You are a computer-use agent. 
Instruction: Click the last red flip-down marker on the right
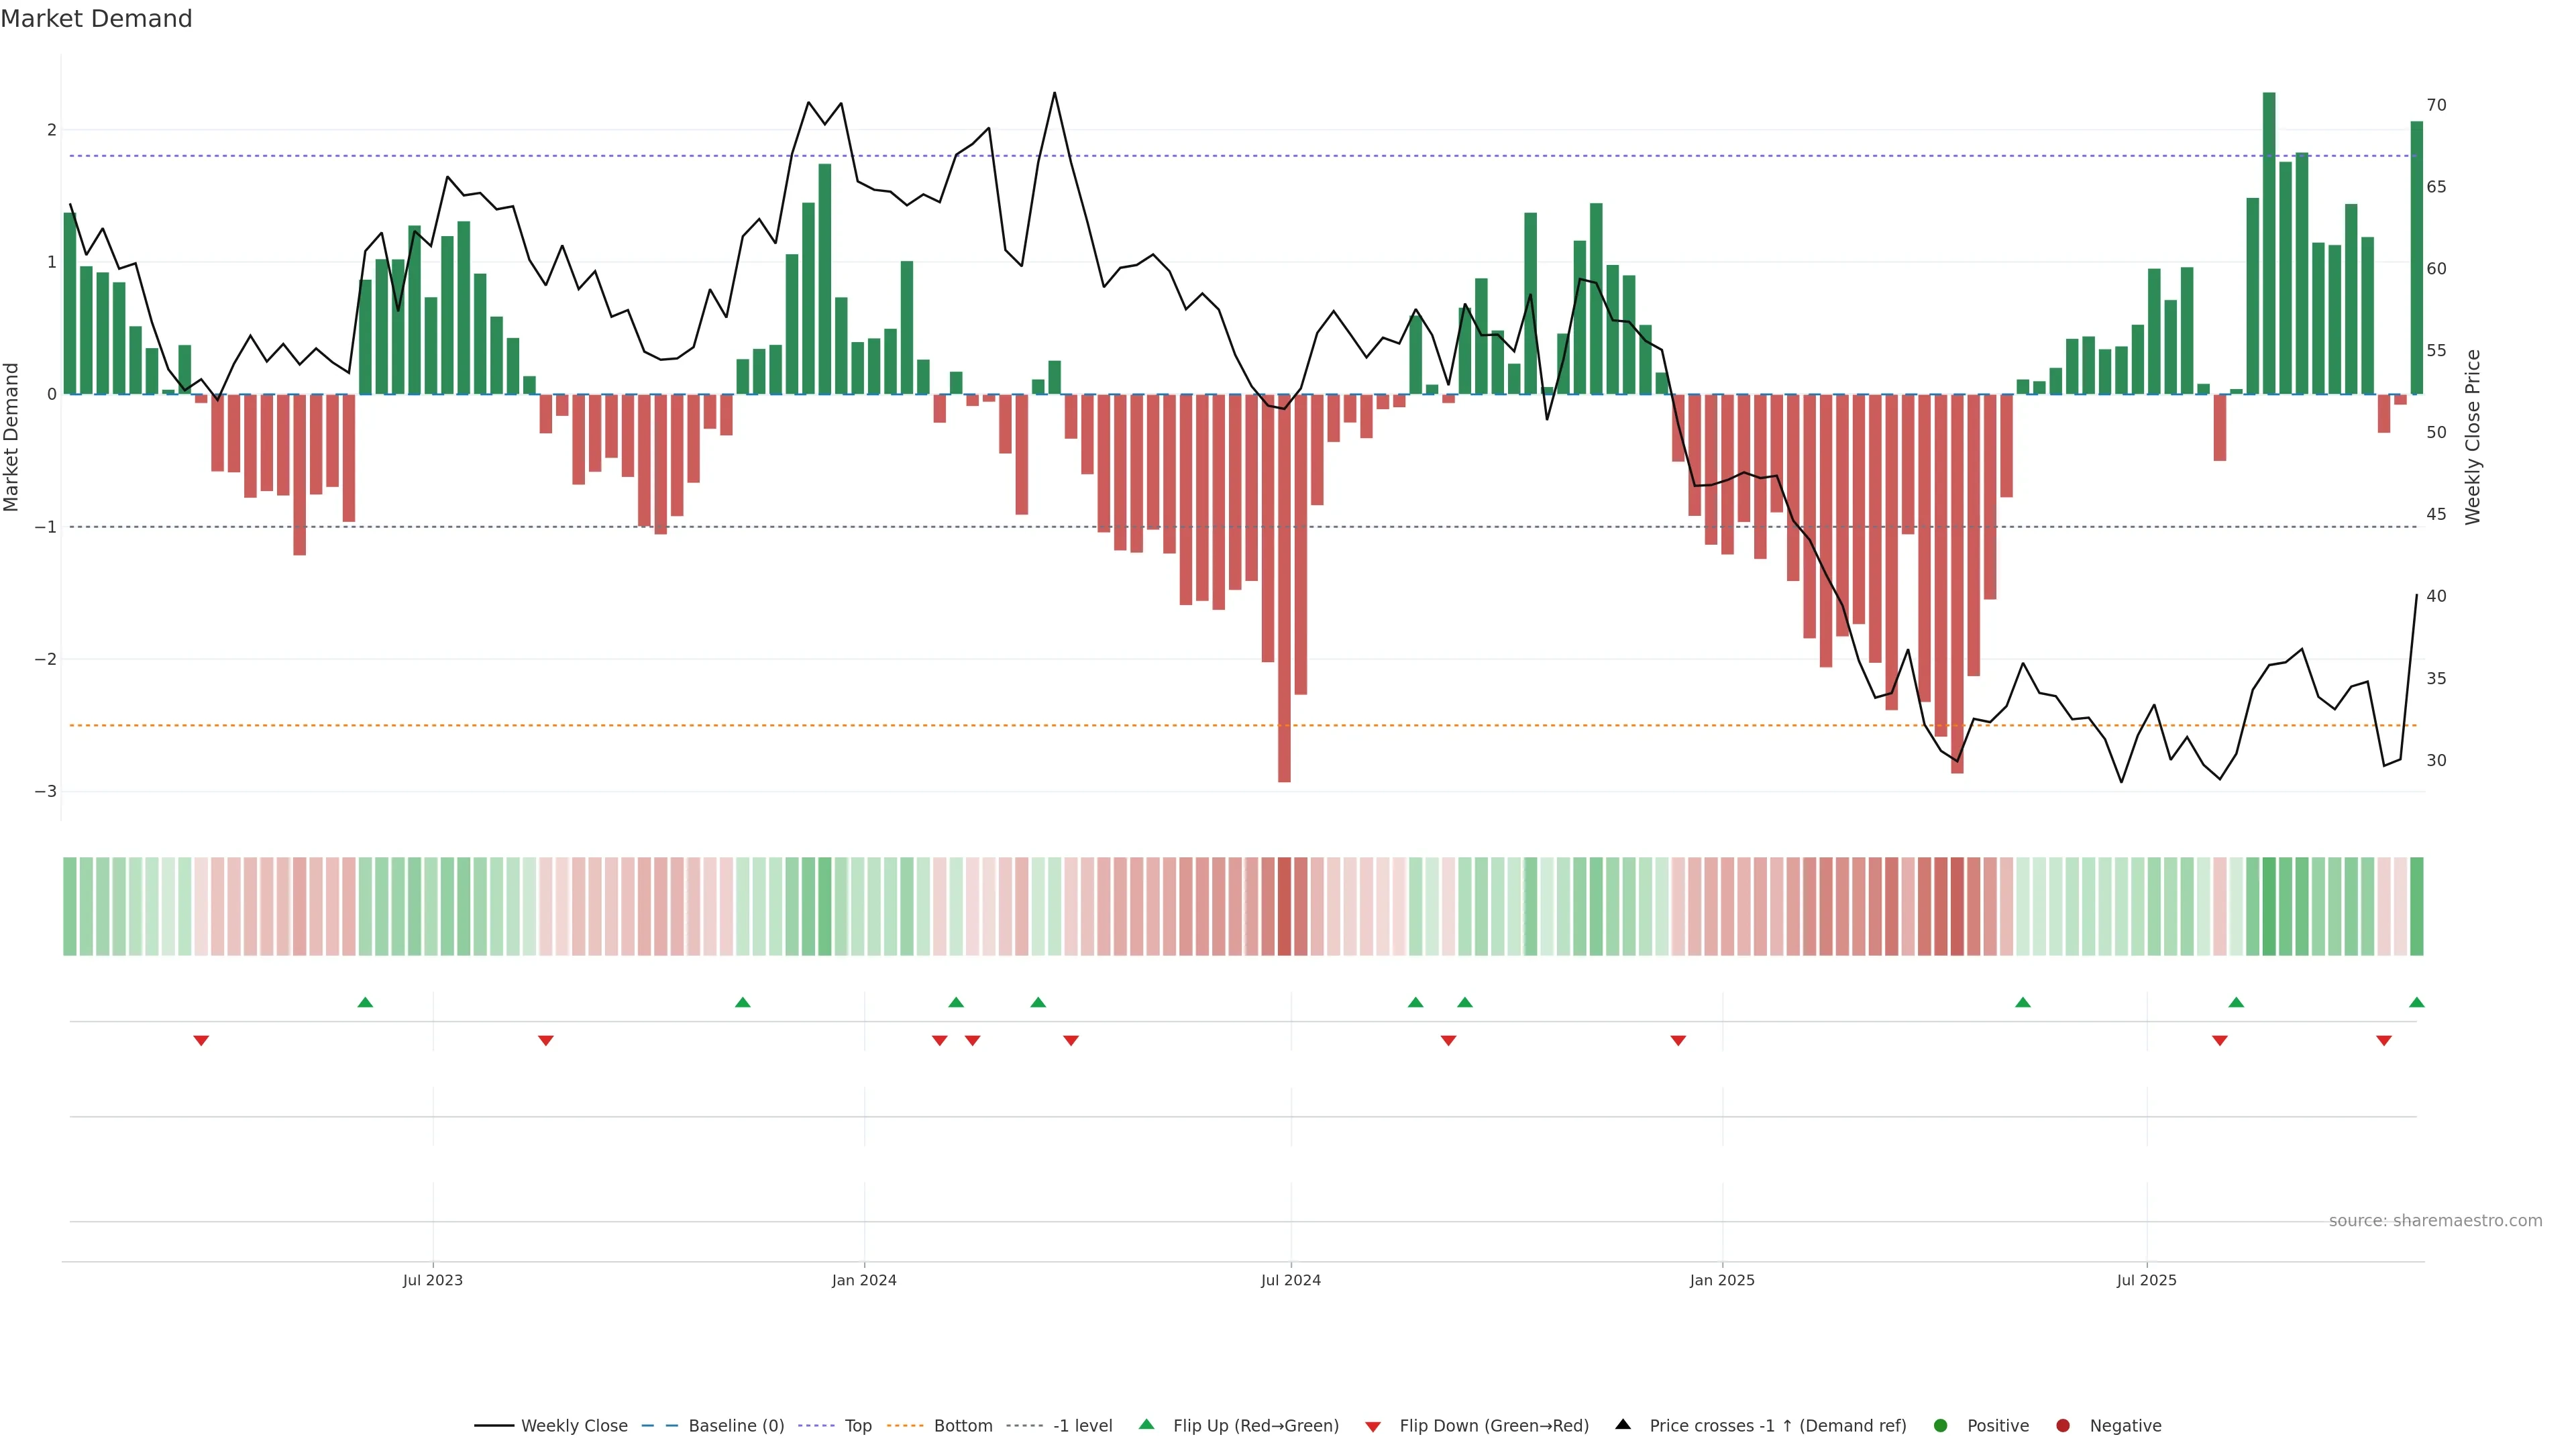point(2383,1041)
